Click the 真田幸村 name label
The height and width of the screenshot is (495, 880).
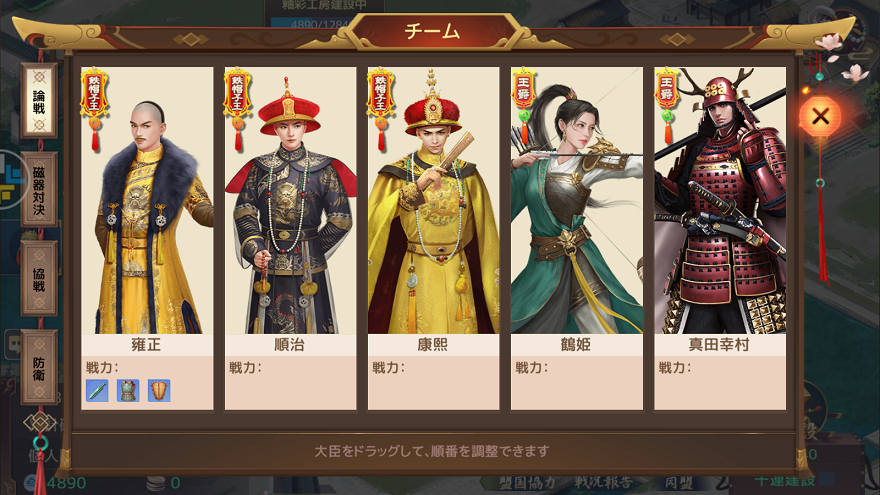coord(719,344)
